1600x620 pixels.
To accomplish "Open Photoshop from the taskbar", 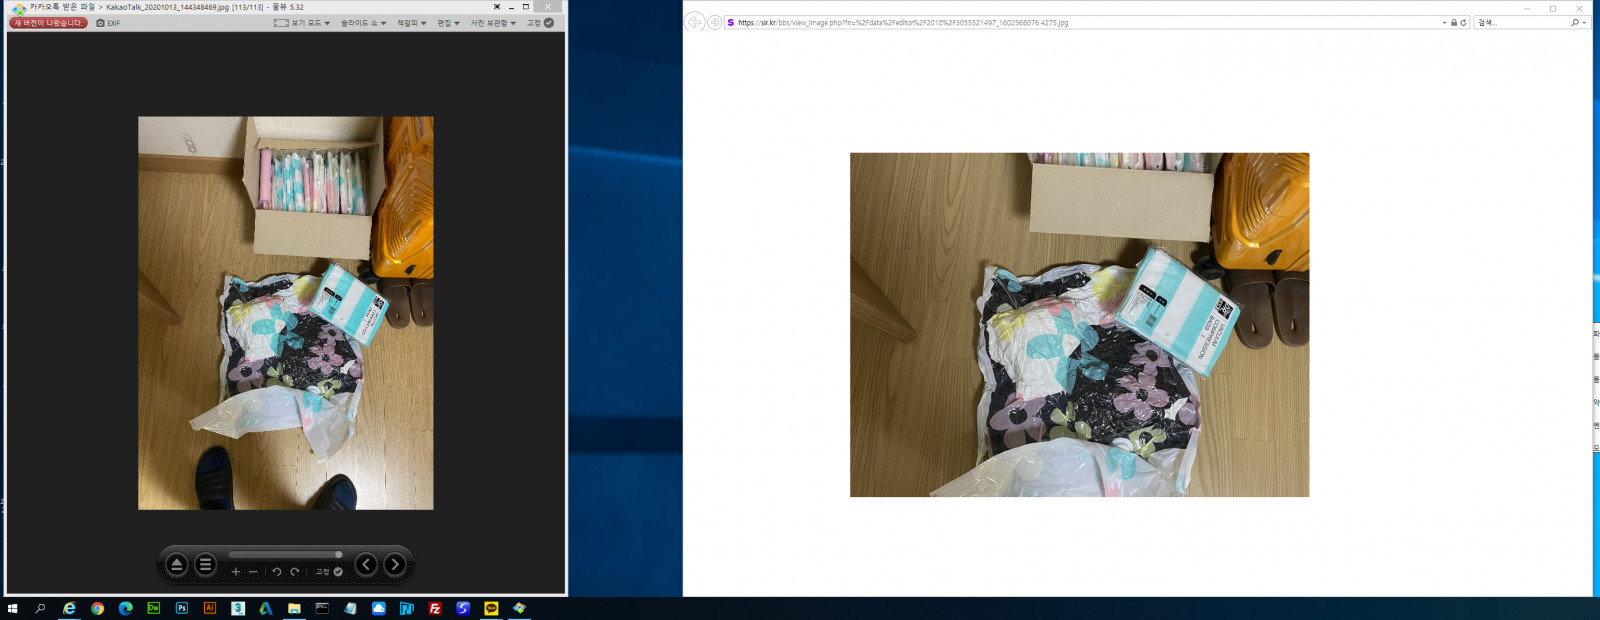I will [182, 608].
